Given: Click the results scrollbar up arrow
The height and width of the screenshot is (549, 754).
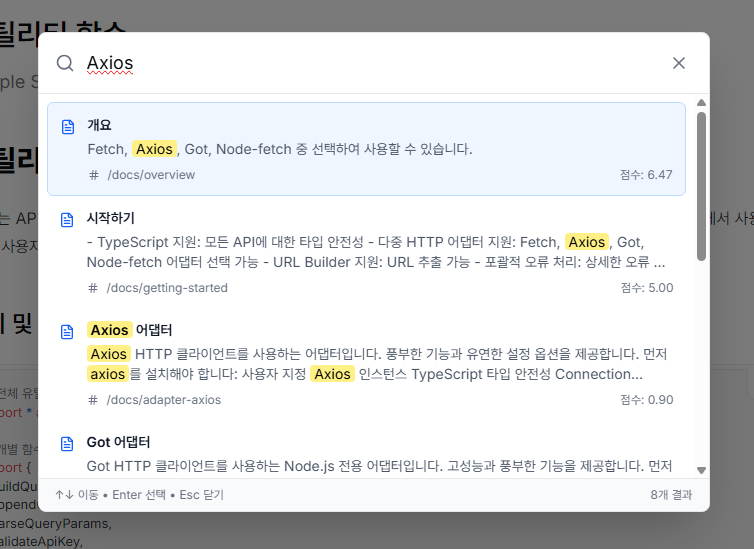Looking at the screenshot, I should 702,102.
